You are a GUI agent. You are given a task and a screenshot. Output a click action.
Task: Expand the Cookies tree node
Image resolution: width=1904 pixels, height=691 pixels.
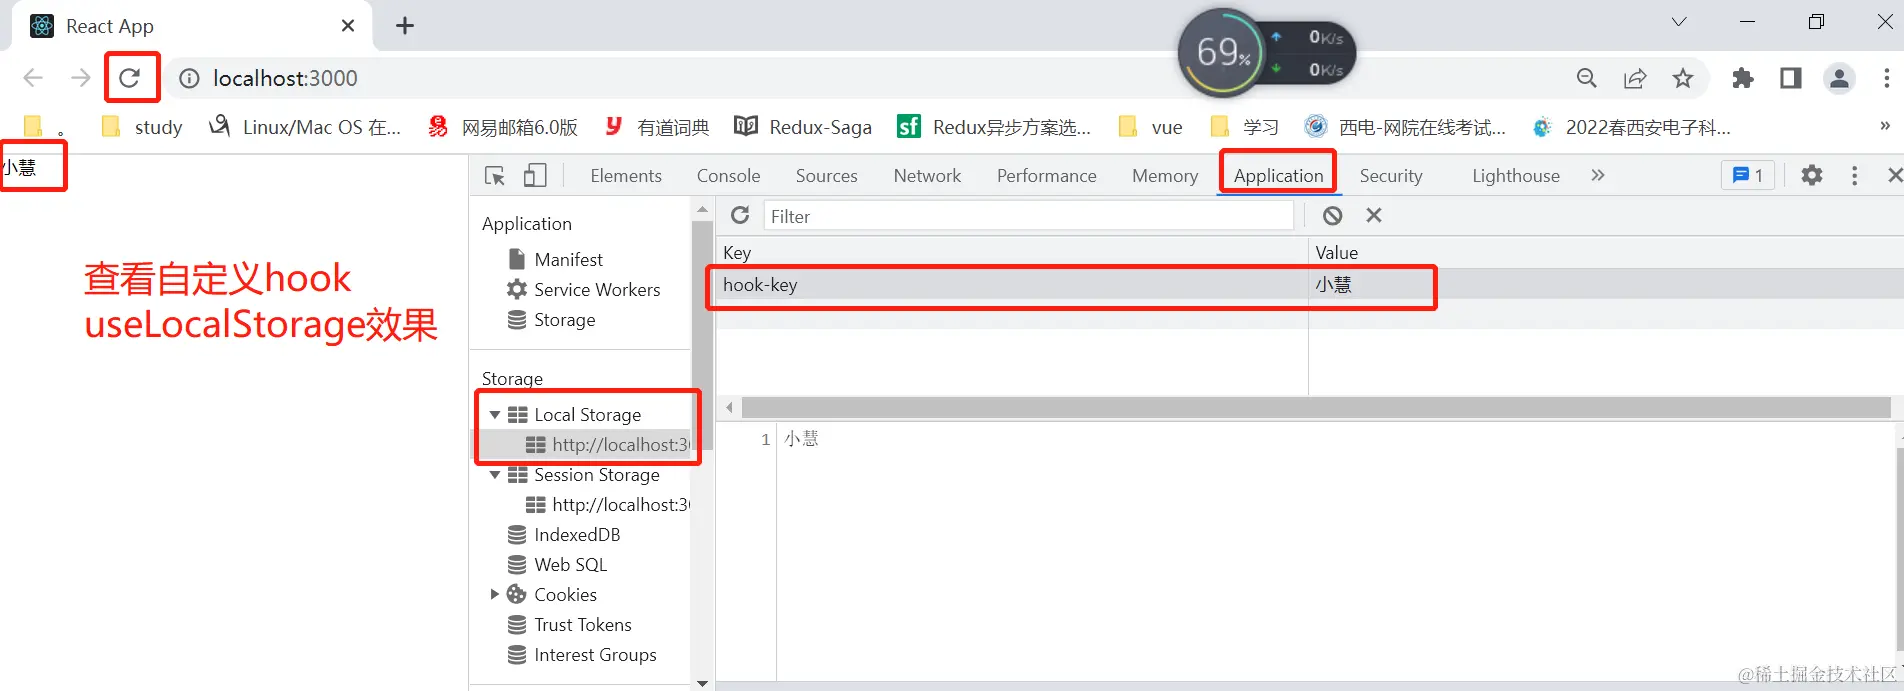pos(494,594)
